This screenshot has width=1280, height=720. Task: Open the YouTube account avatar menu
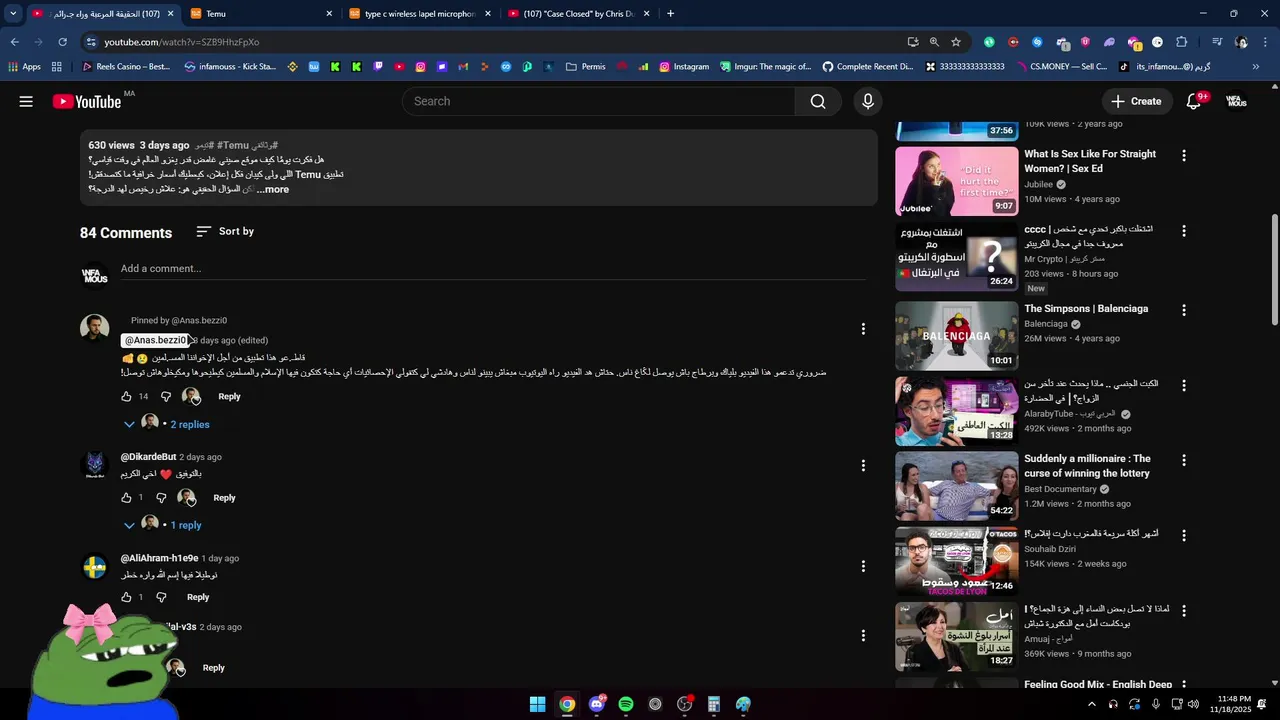tap(1236, 101)
